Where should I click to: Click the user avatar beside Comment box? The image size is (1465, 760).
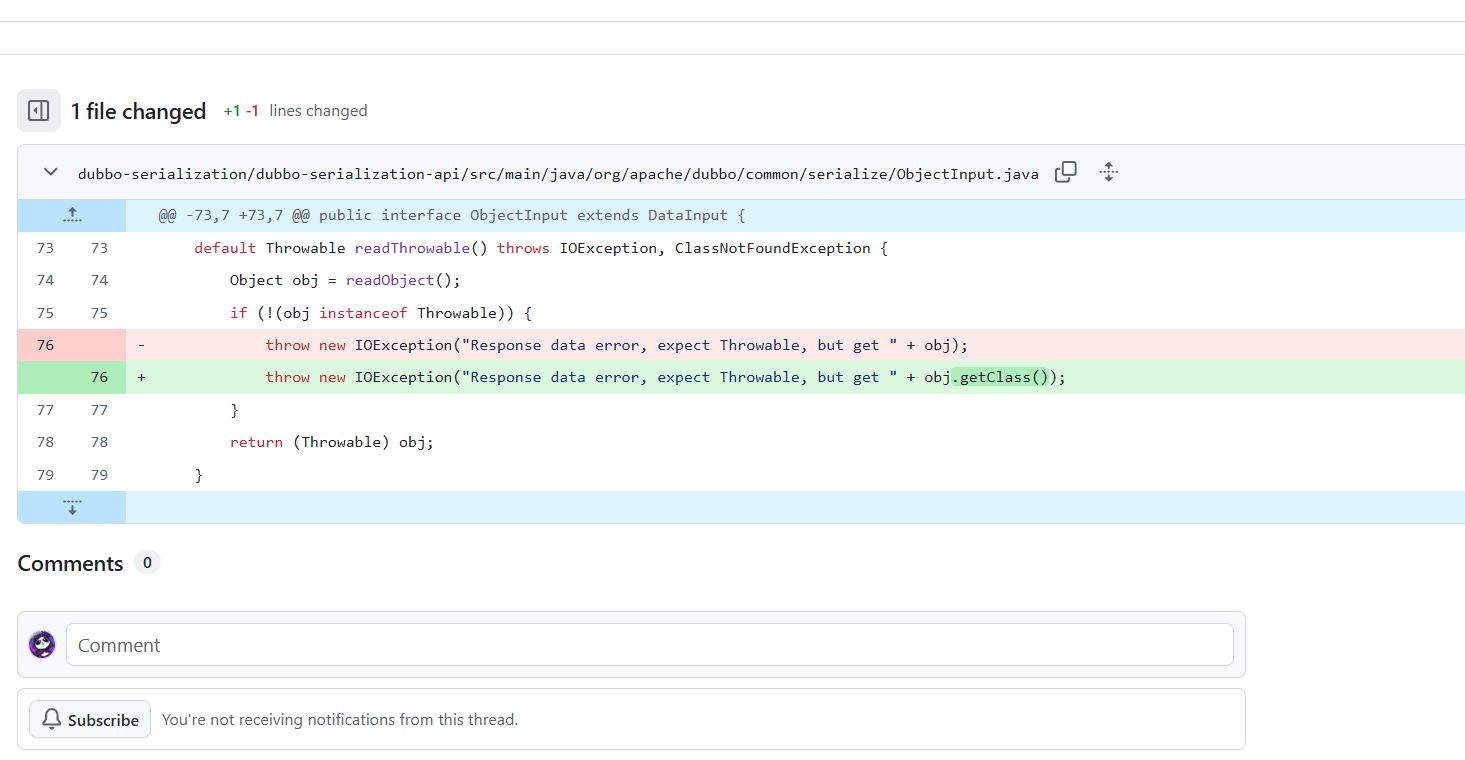click(42, 645)
